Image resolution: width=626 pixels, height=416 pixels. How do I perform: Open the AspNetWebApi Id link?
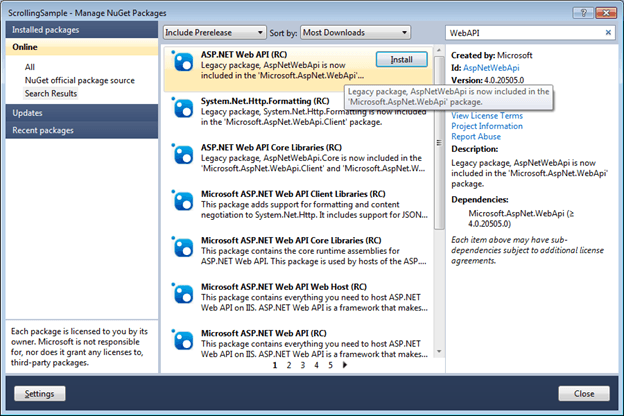pos(491,68)
